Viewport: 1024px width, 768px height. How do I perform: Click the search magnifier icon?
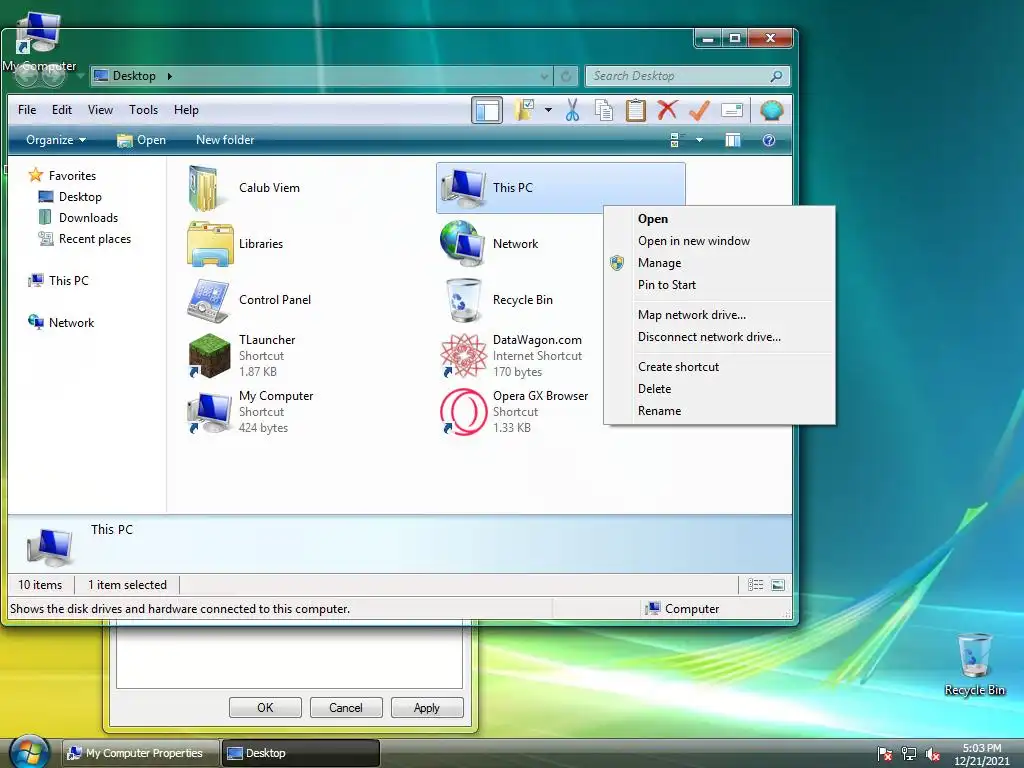pyautogui.click(x=776, y=76)
